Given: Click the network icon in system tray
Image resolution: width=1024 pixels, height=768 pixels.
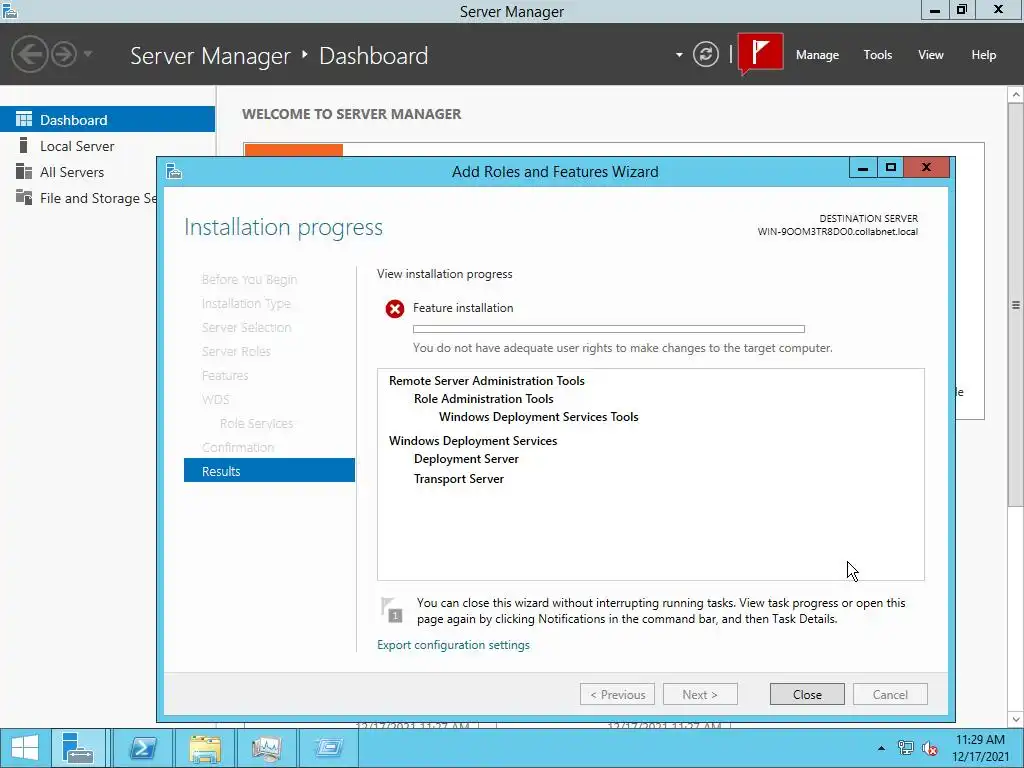Looking at the screenshot, I should tap(905, 748).
